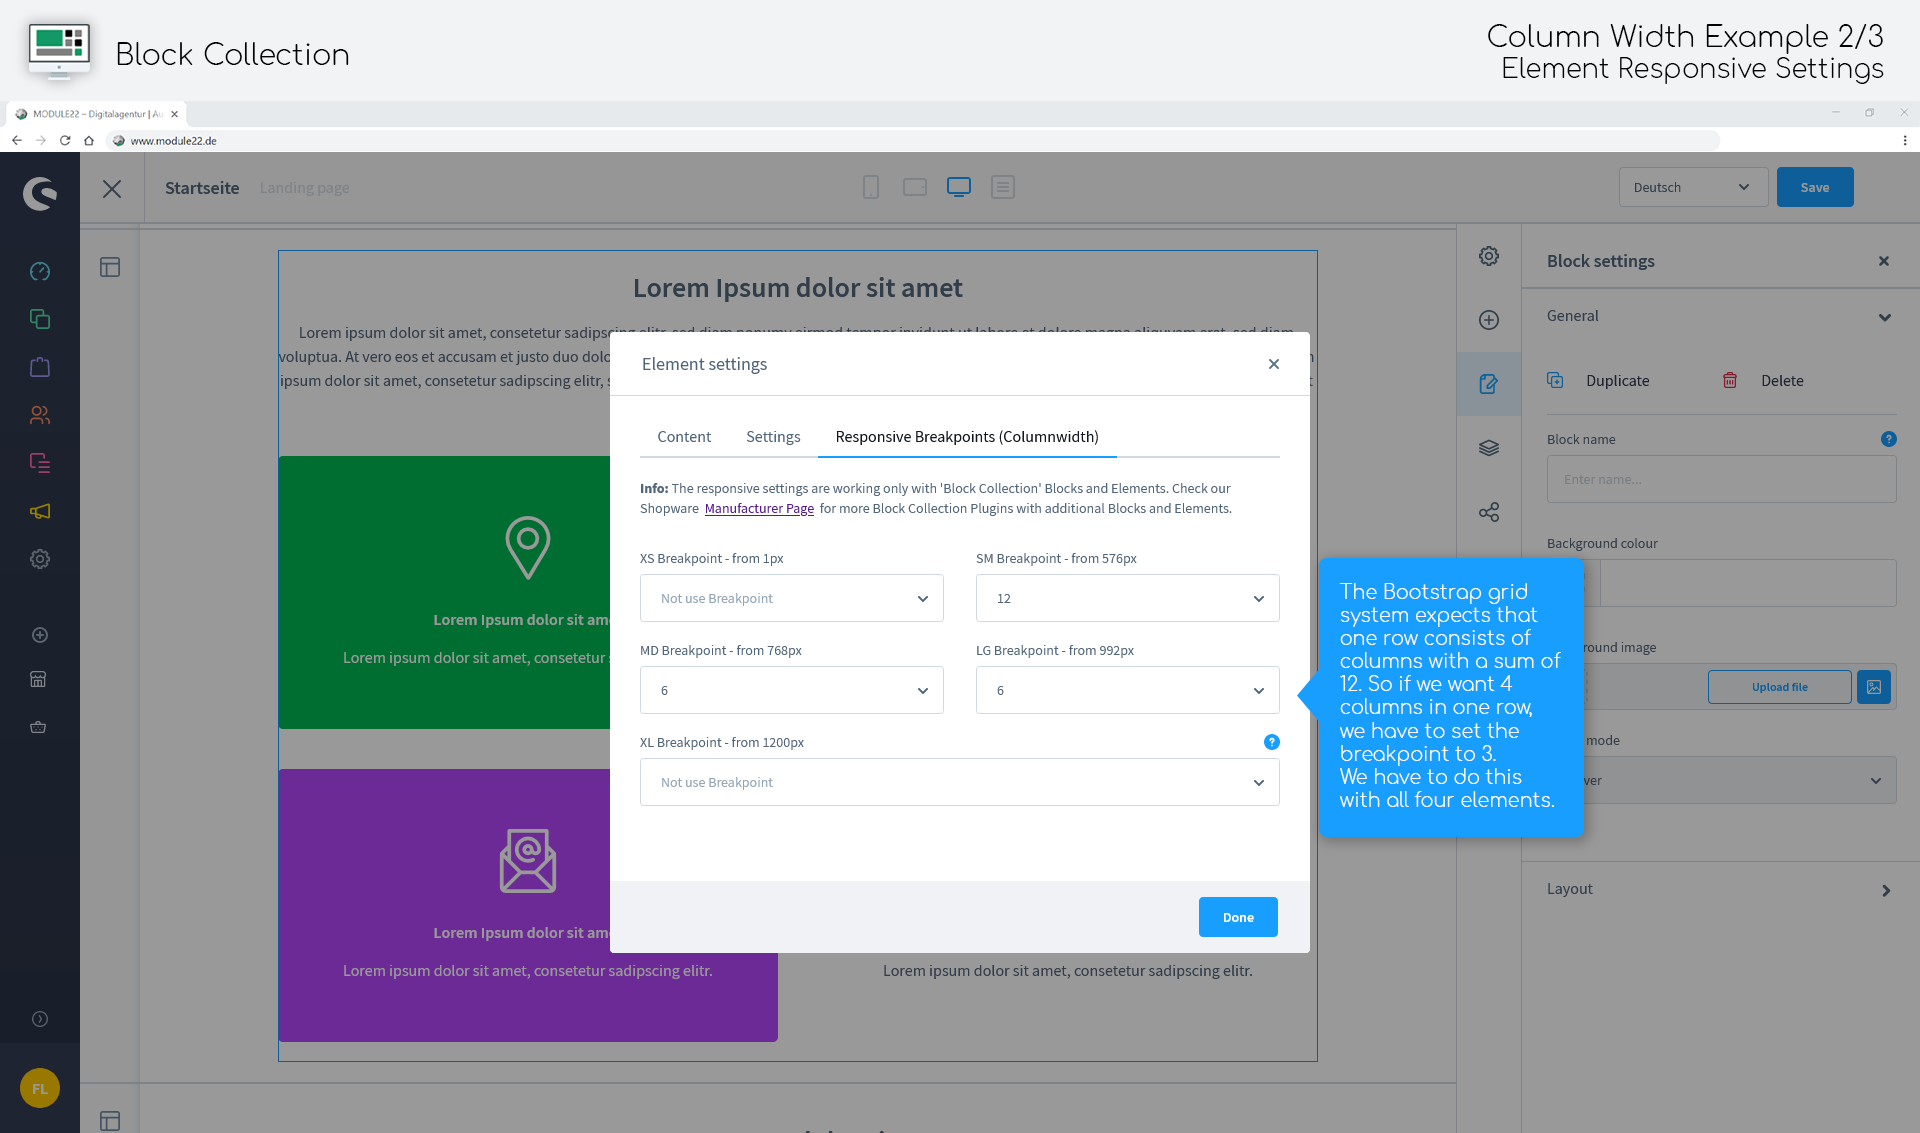
Task: Click the Background colour input field
Action: coord(1748,583)
